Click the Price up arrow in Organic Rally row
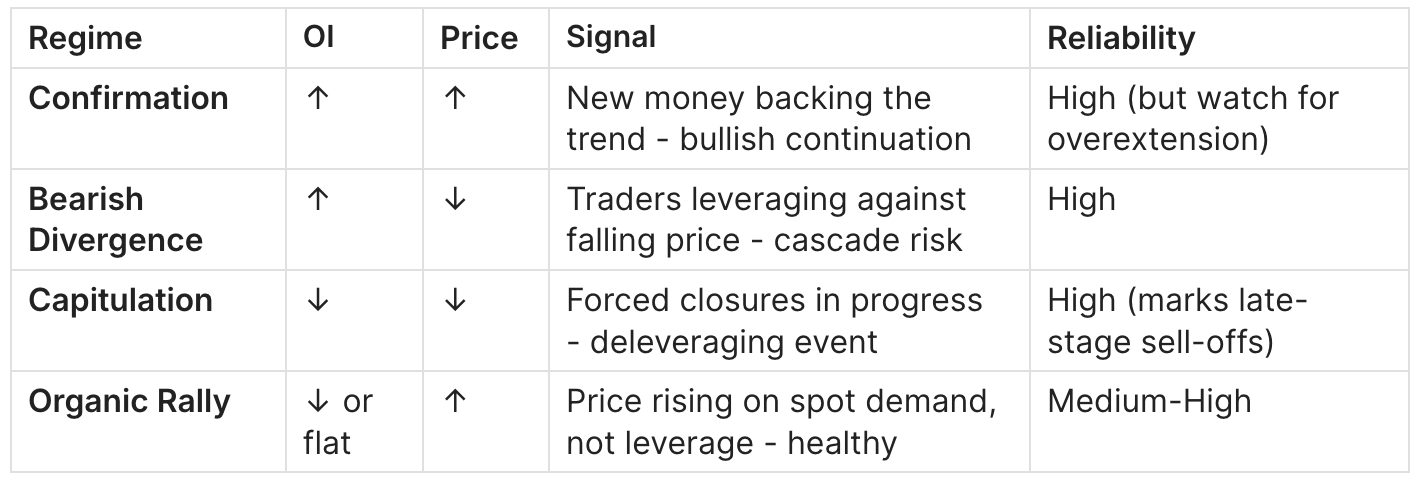 (454, 401)
